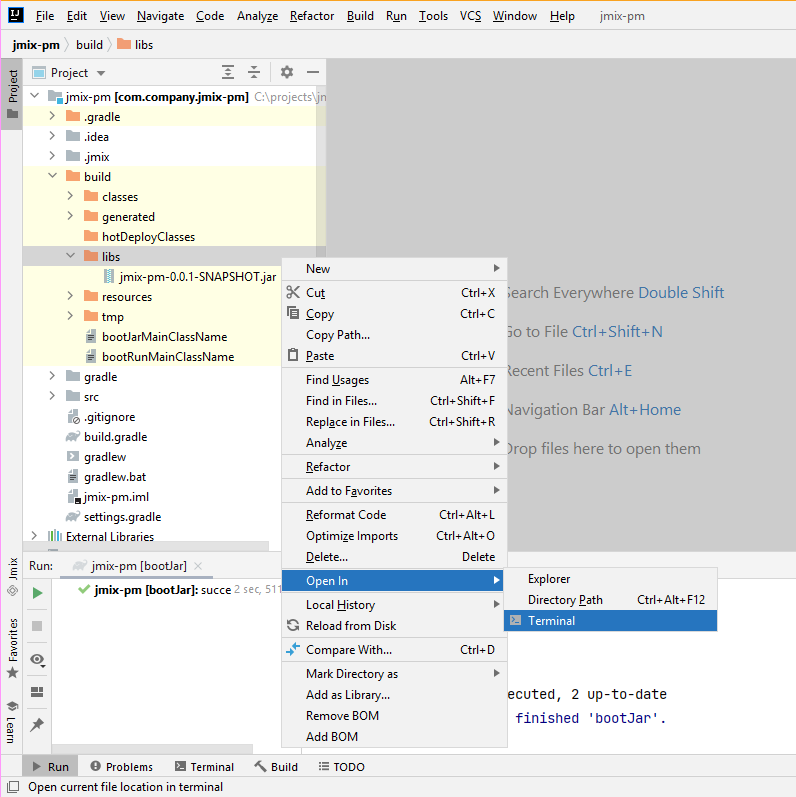The height and width of the screenshot is (797, 796).
Task: Click the Reload from Disk refresh icon
Action: click(293, 625)
